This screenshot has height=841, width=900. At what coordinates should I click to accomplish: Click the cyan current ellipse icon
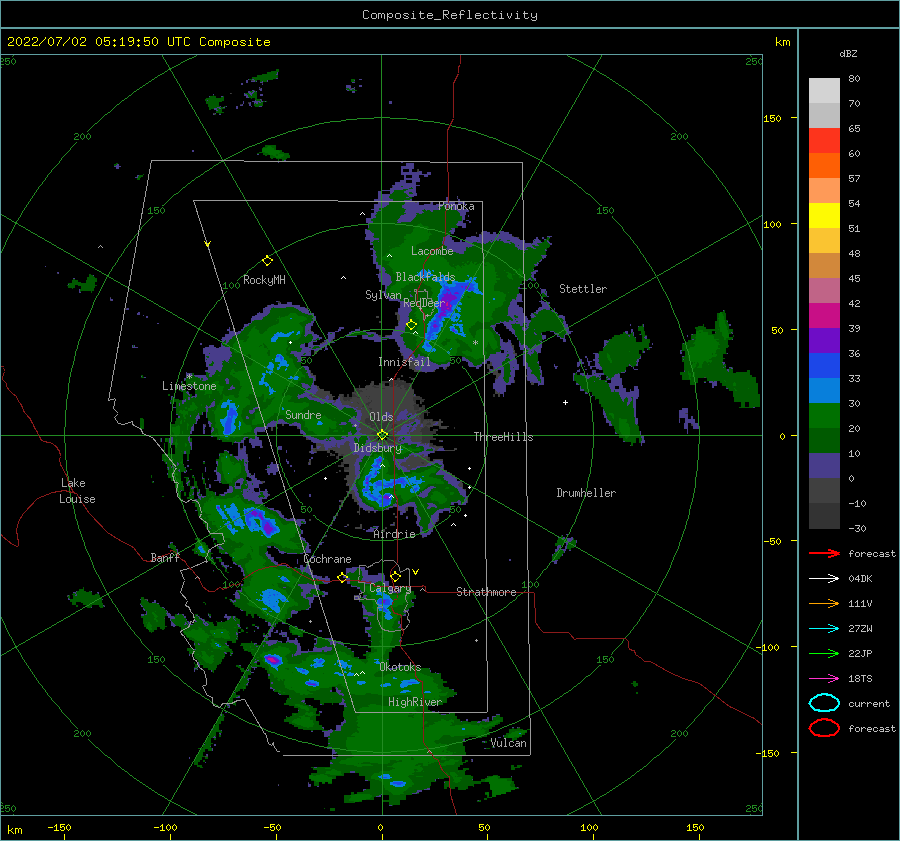(824, 703)
